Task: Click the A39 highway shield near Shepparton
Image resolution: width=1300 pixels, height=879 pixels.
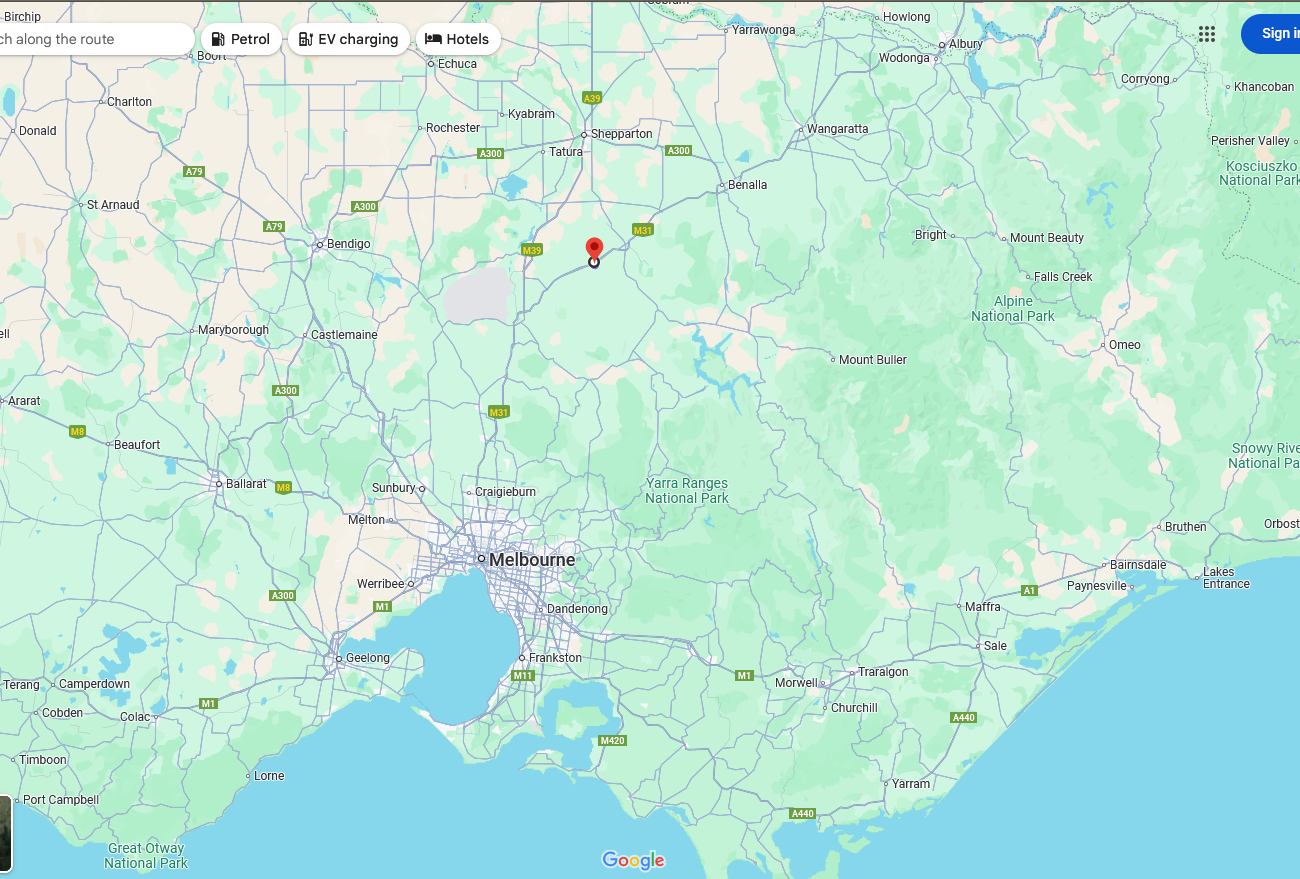Action: [592, 98]
